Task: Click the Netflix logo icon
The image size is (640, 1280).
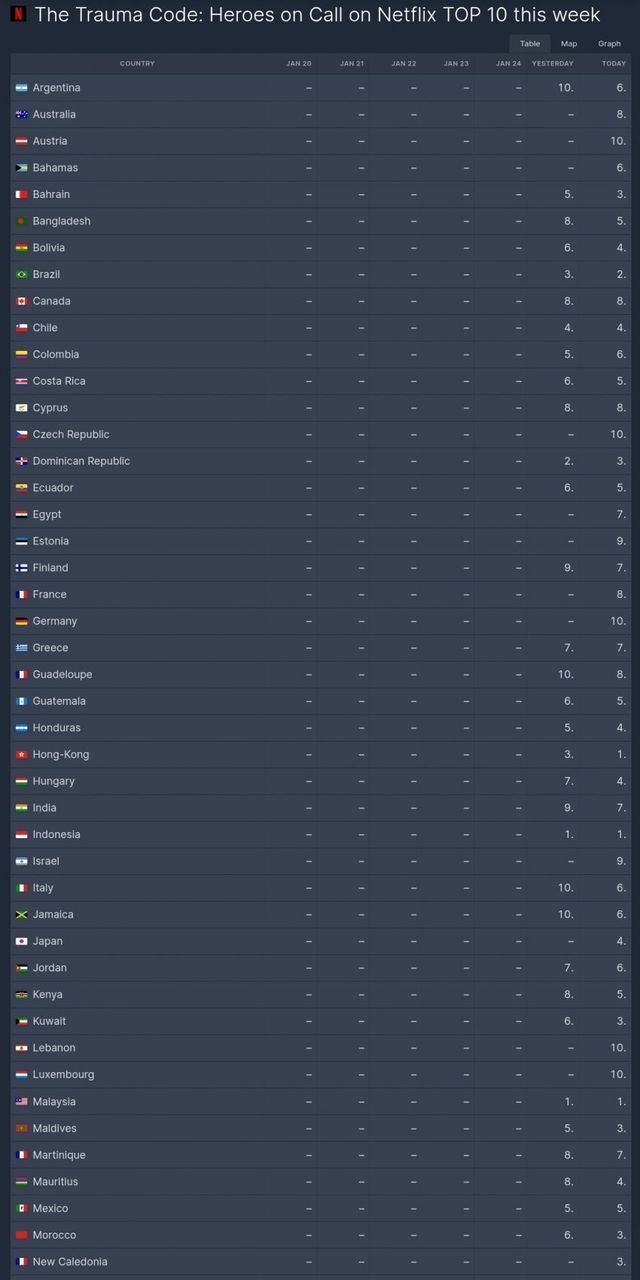Action: click(18, 15)
